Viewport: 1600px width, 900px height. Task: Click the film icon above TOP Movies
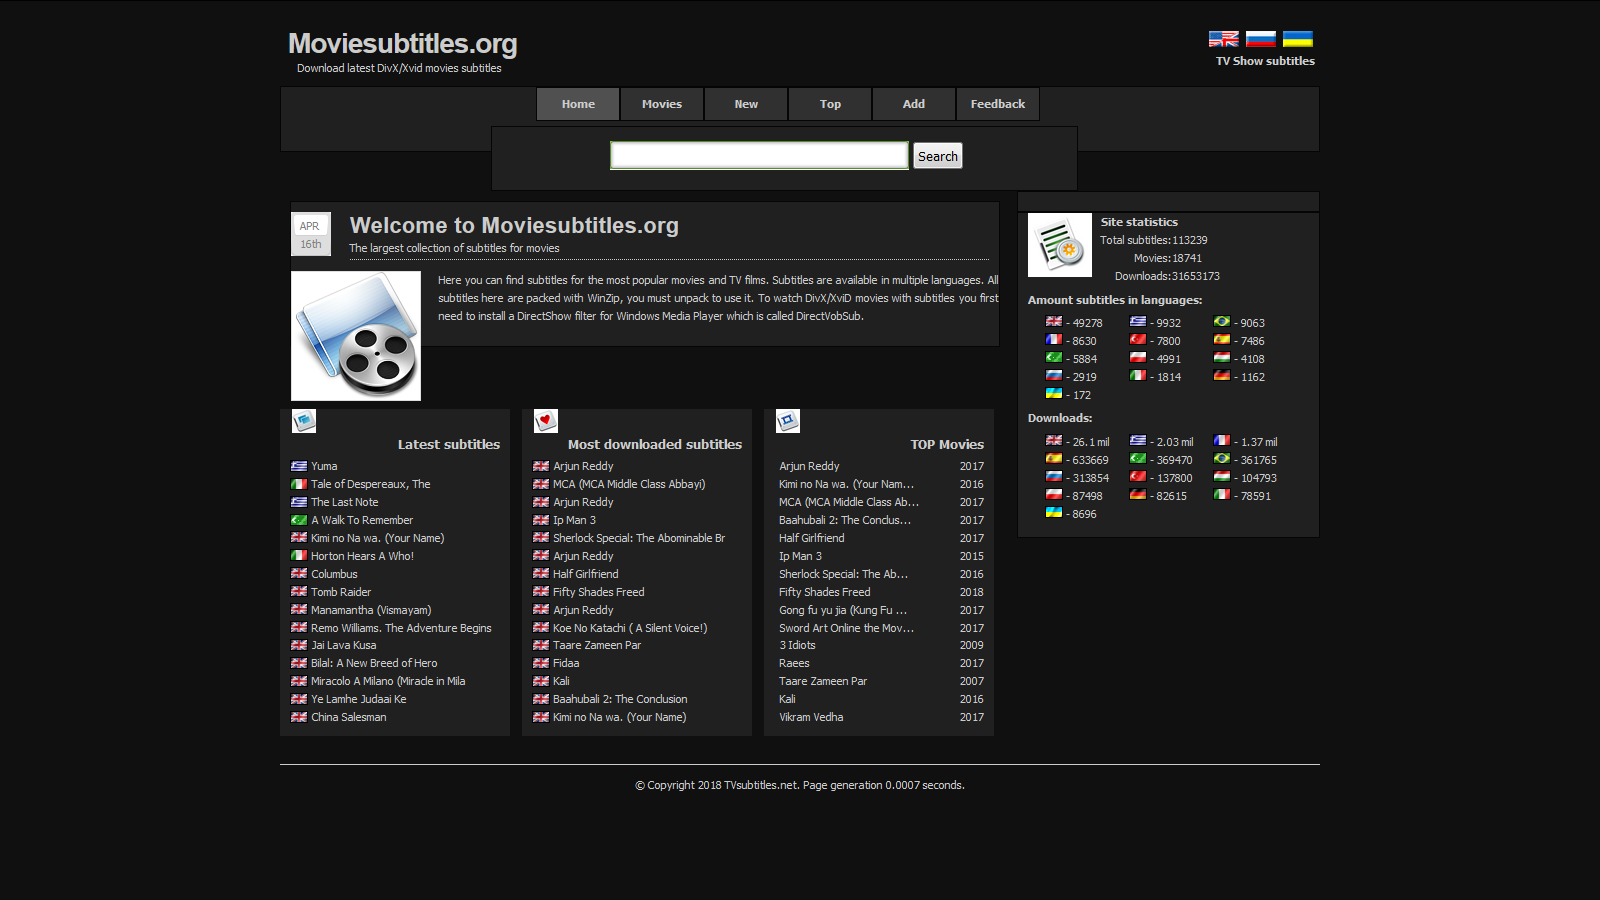tap(788, 421)
